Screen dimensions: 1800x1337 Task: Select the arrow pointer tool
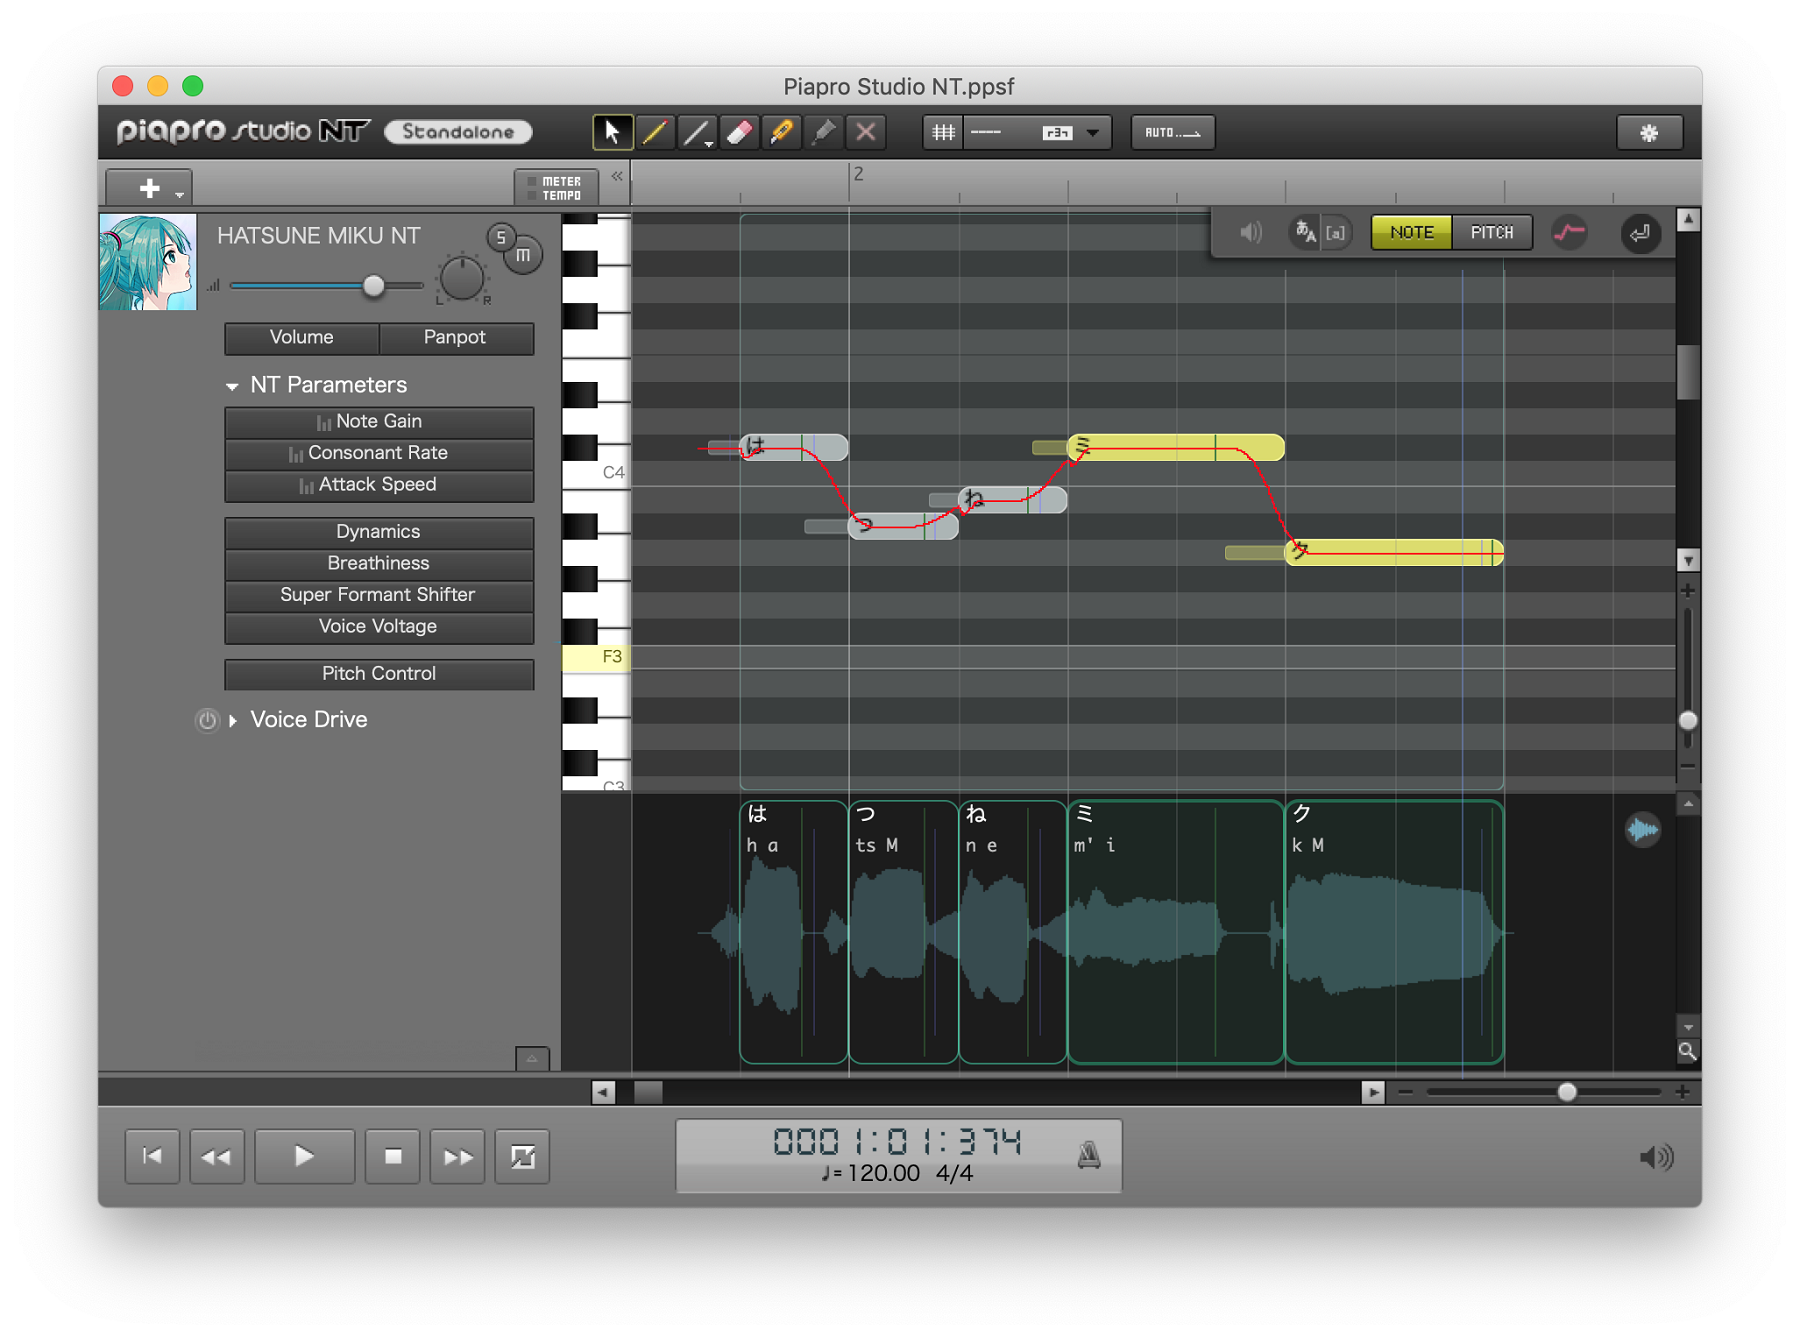tap(612, 132)
